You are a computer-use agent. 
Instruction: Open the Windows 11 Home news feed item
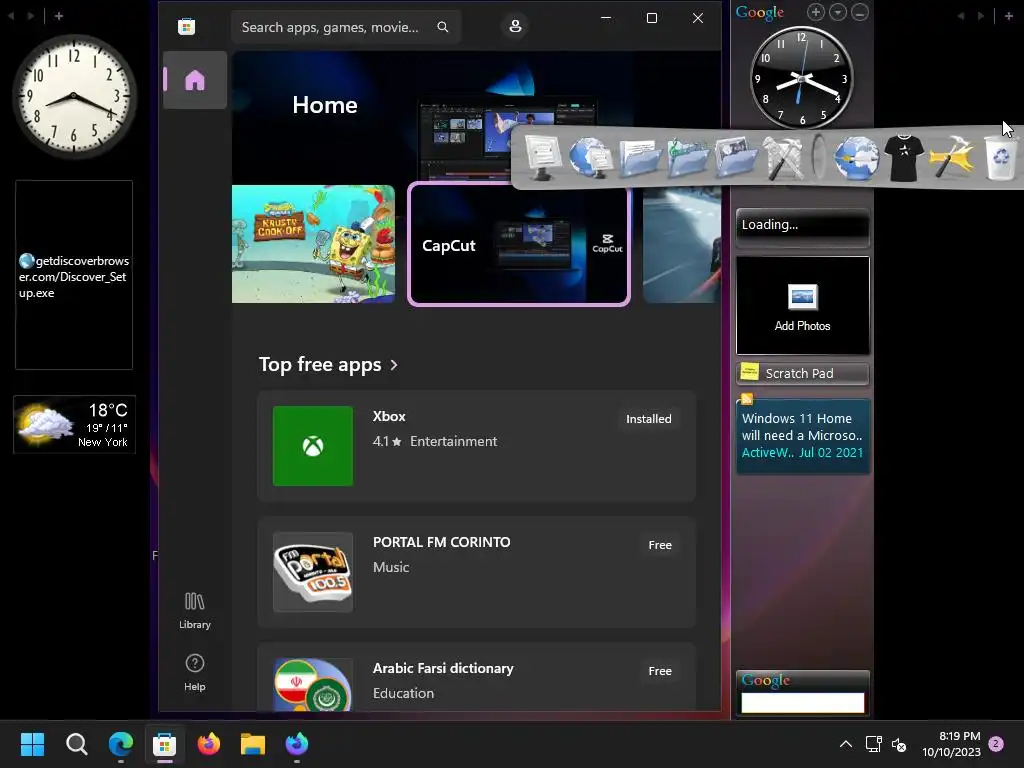pyautogui.click(x=803, y=436)
